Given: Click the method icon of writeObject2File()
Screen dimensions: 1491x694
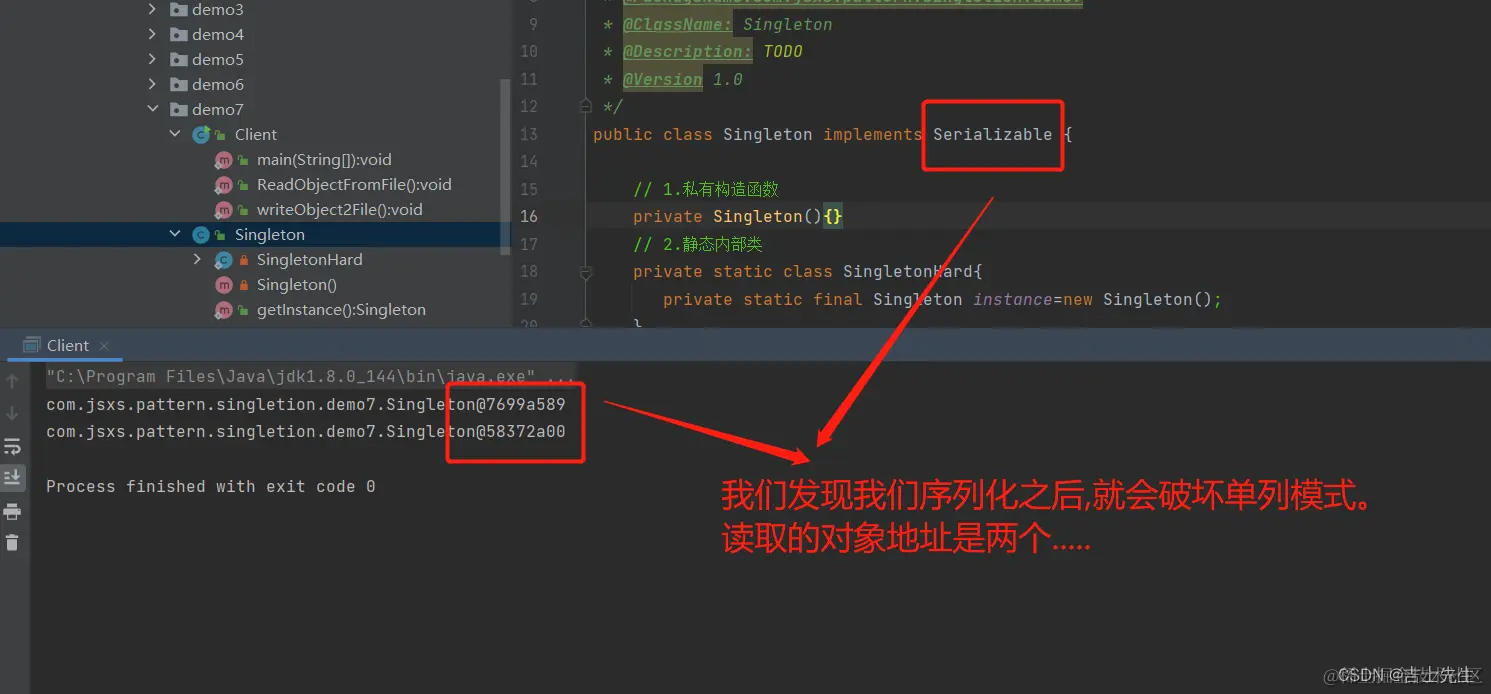Looking at the screenshot, I should click(223, 209).
